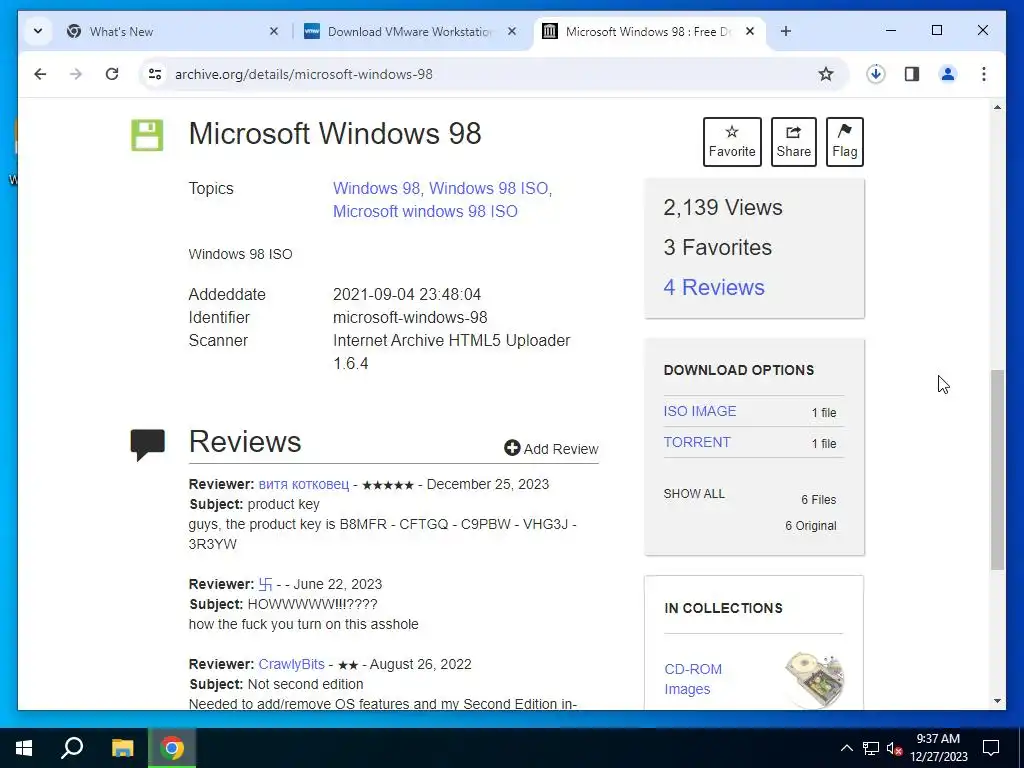This screenshot has width=1024, height=768.
Task: Open the 4 Reviews link
Action: point(714,287)
